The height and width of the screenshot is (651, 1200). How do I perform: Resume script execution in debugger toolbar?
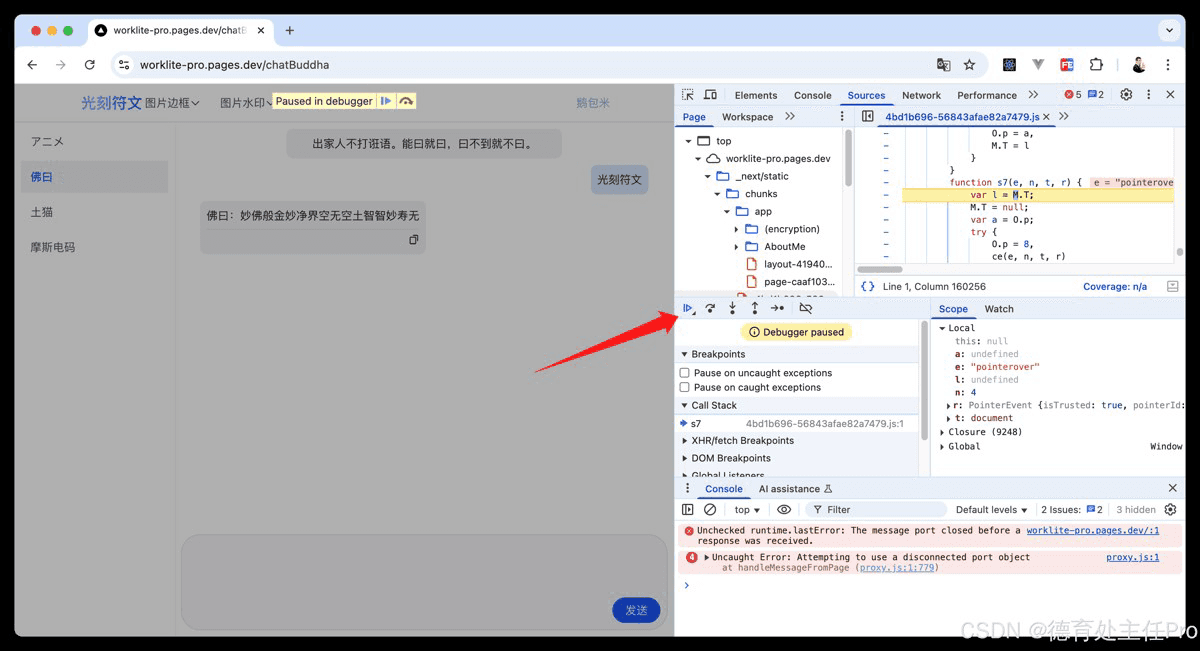point(688,308)
